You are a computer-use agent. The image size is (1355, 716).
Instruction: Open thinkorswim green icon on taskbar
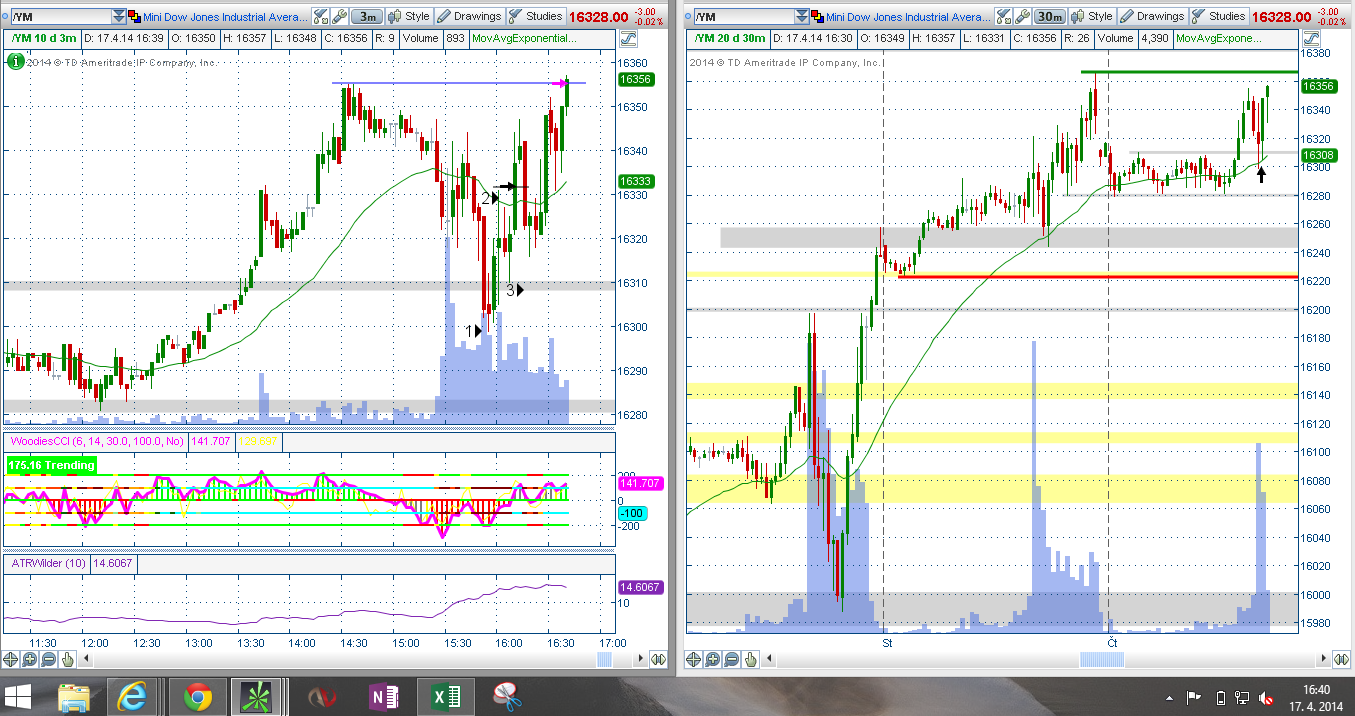click(x=257, y=697)
